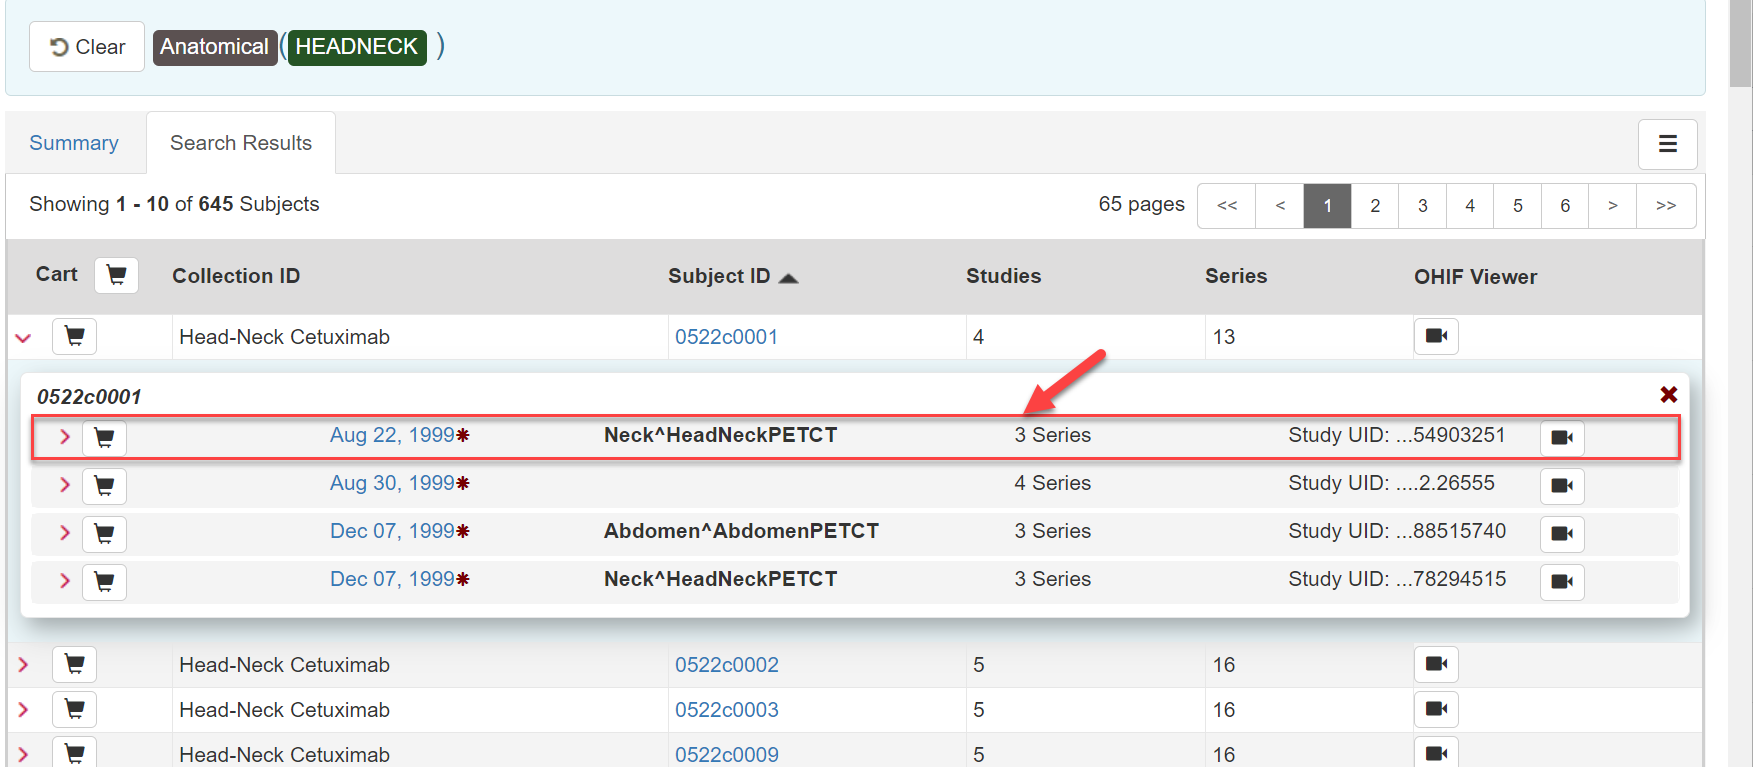Open the hamburger menu for result options

pyautogui.click(x=1667, y=144)
